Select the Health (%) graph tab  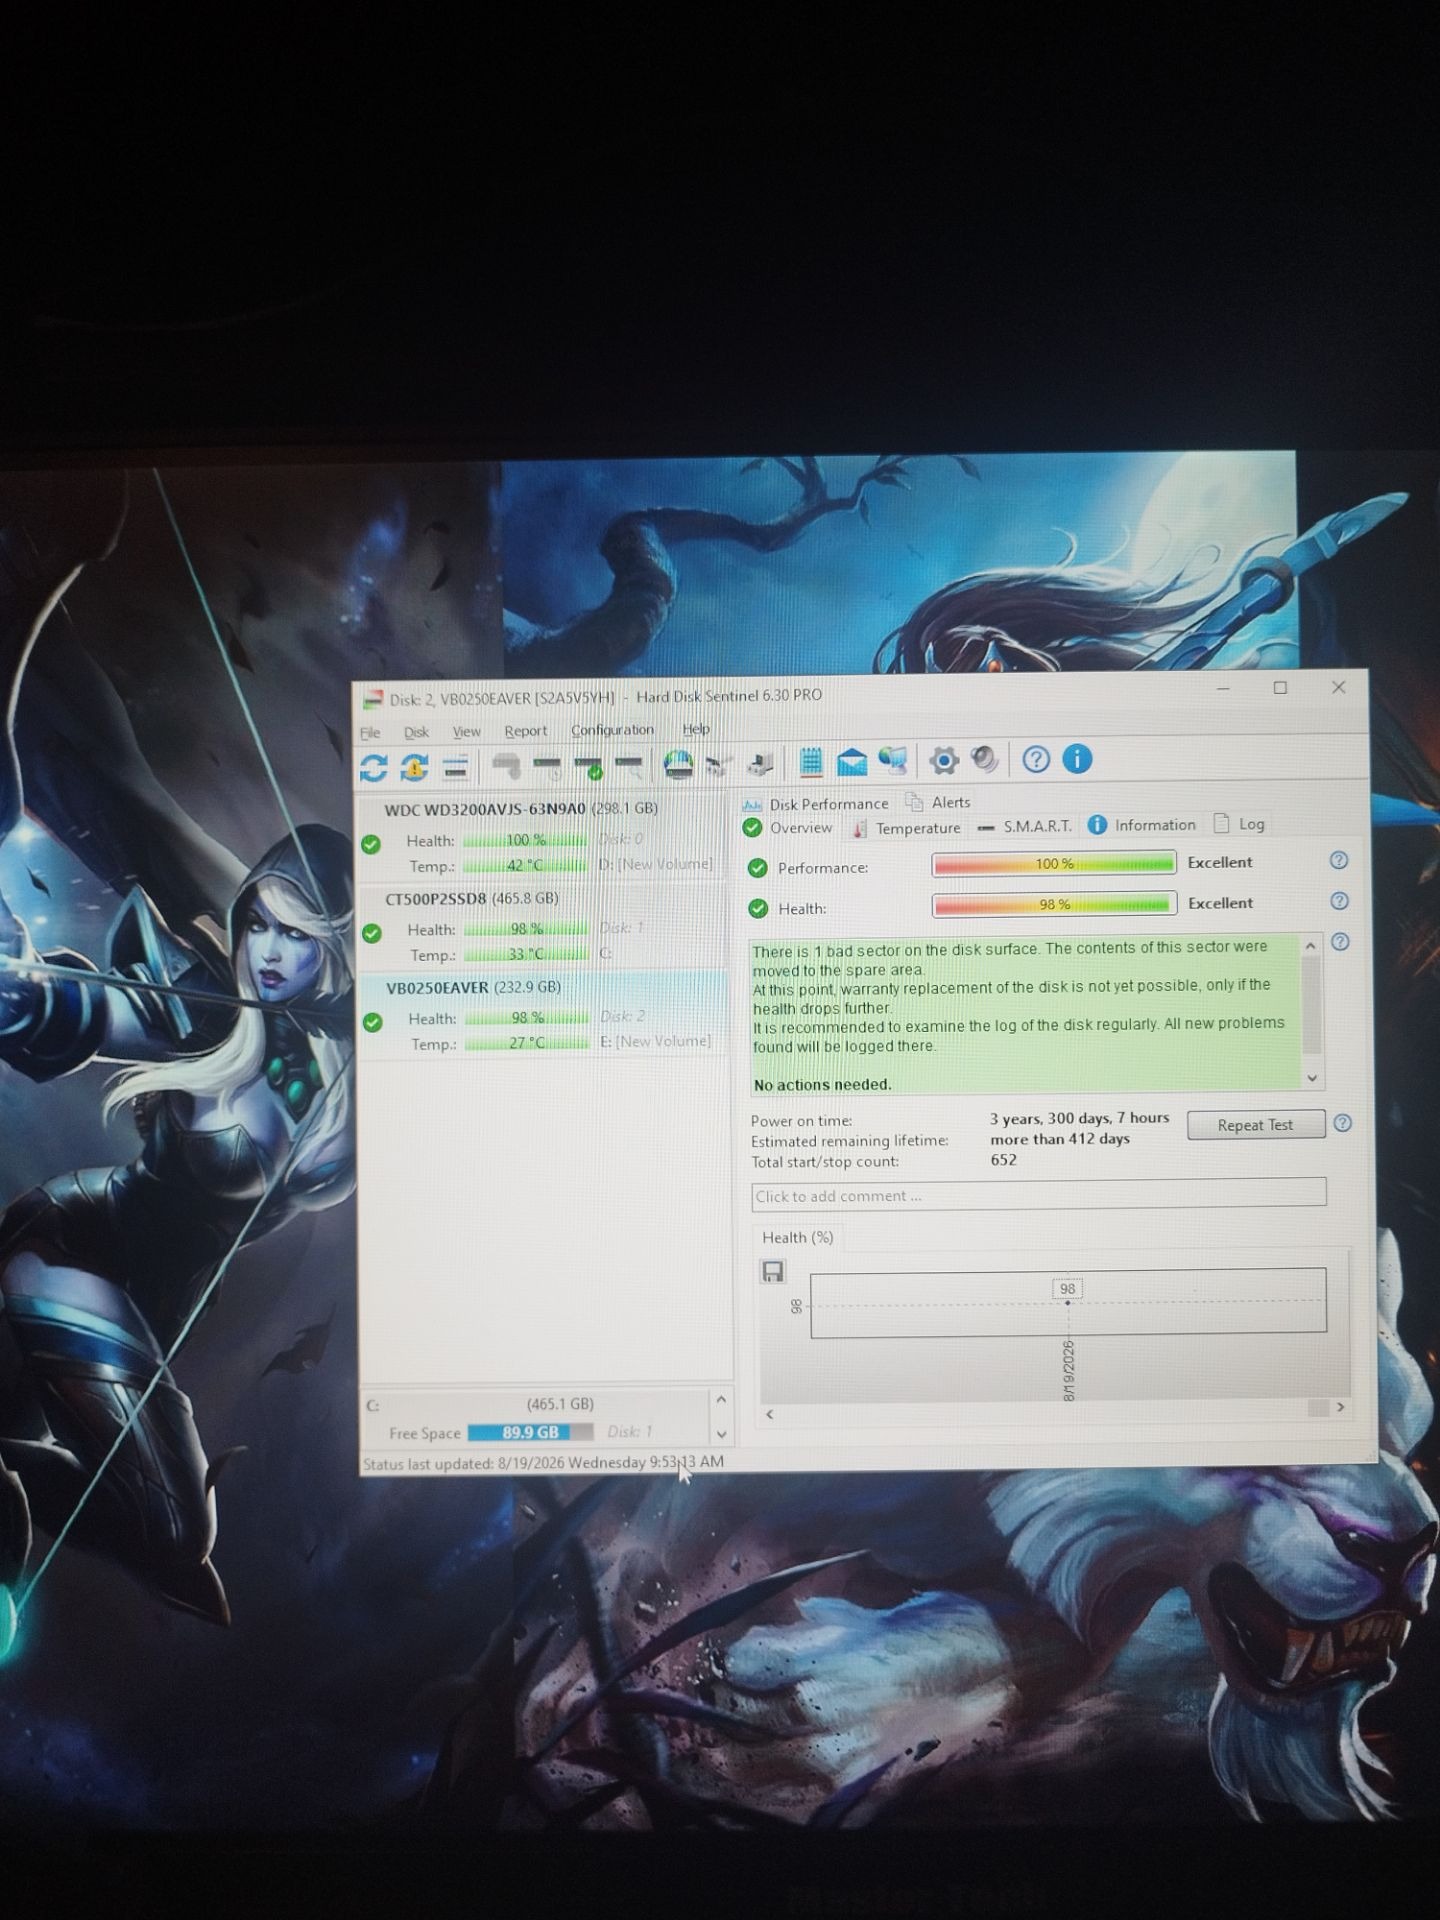pyautogui.click(x=797, y=1238)
